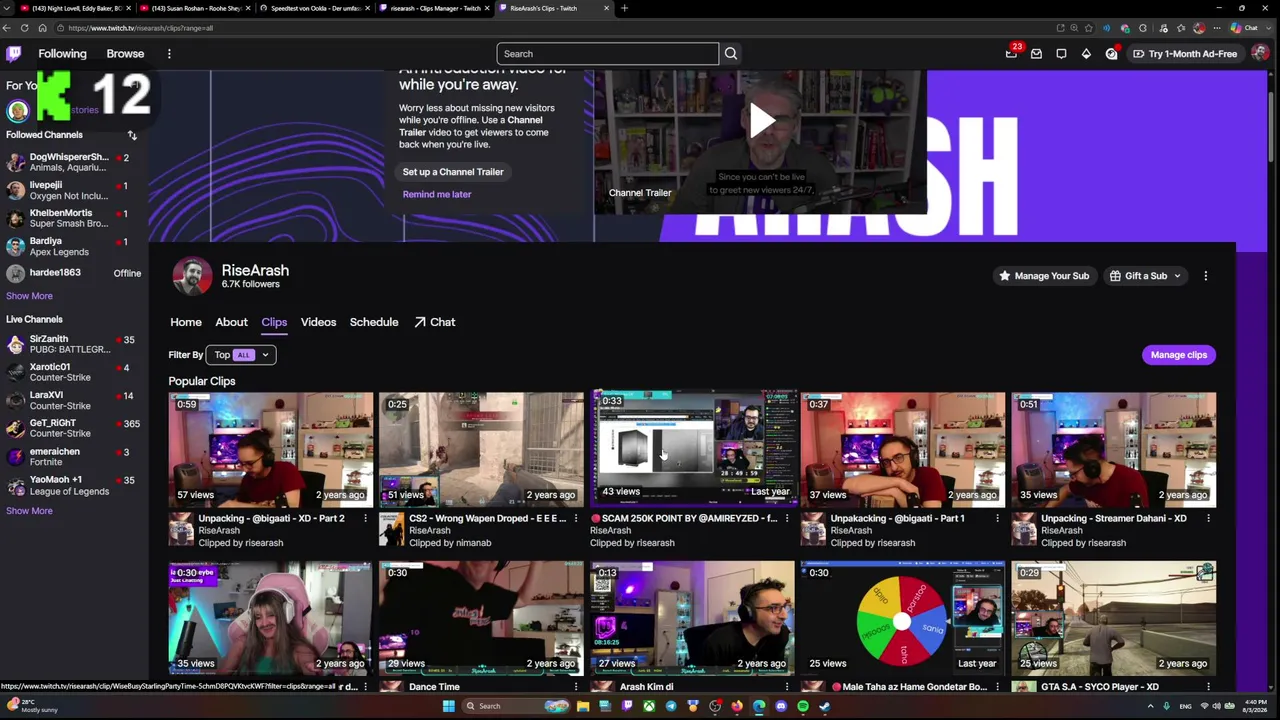Viewport: 1280px width, 720px height.
Task: Click the browser address bar URL
Action: tap(141, 28)
